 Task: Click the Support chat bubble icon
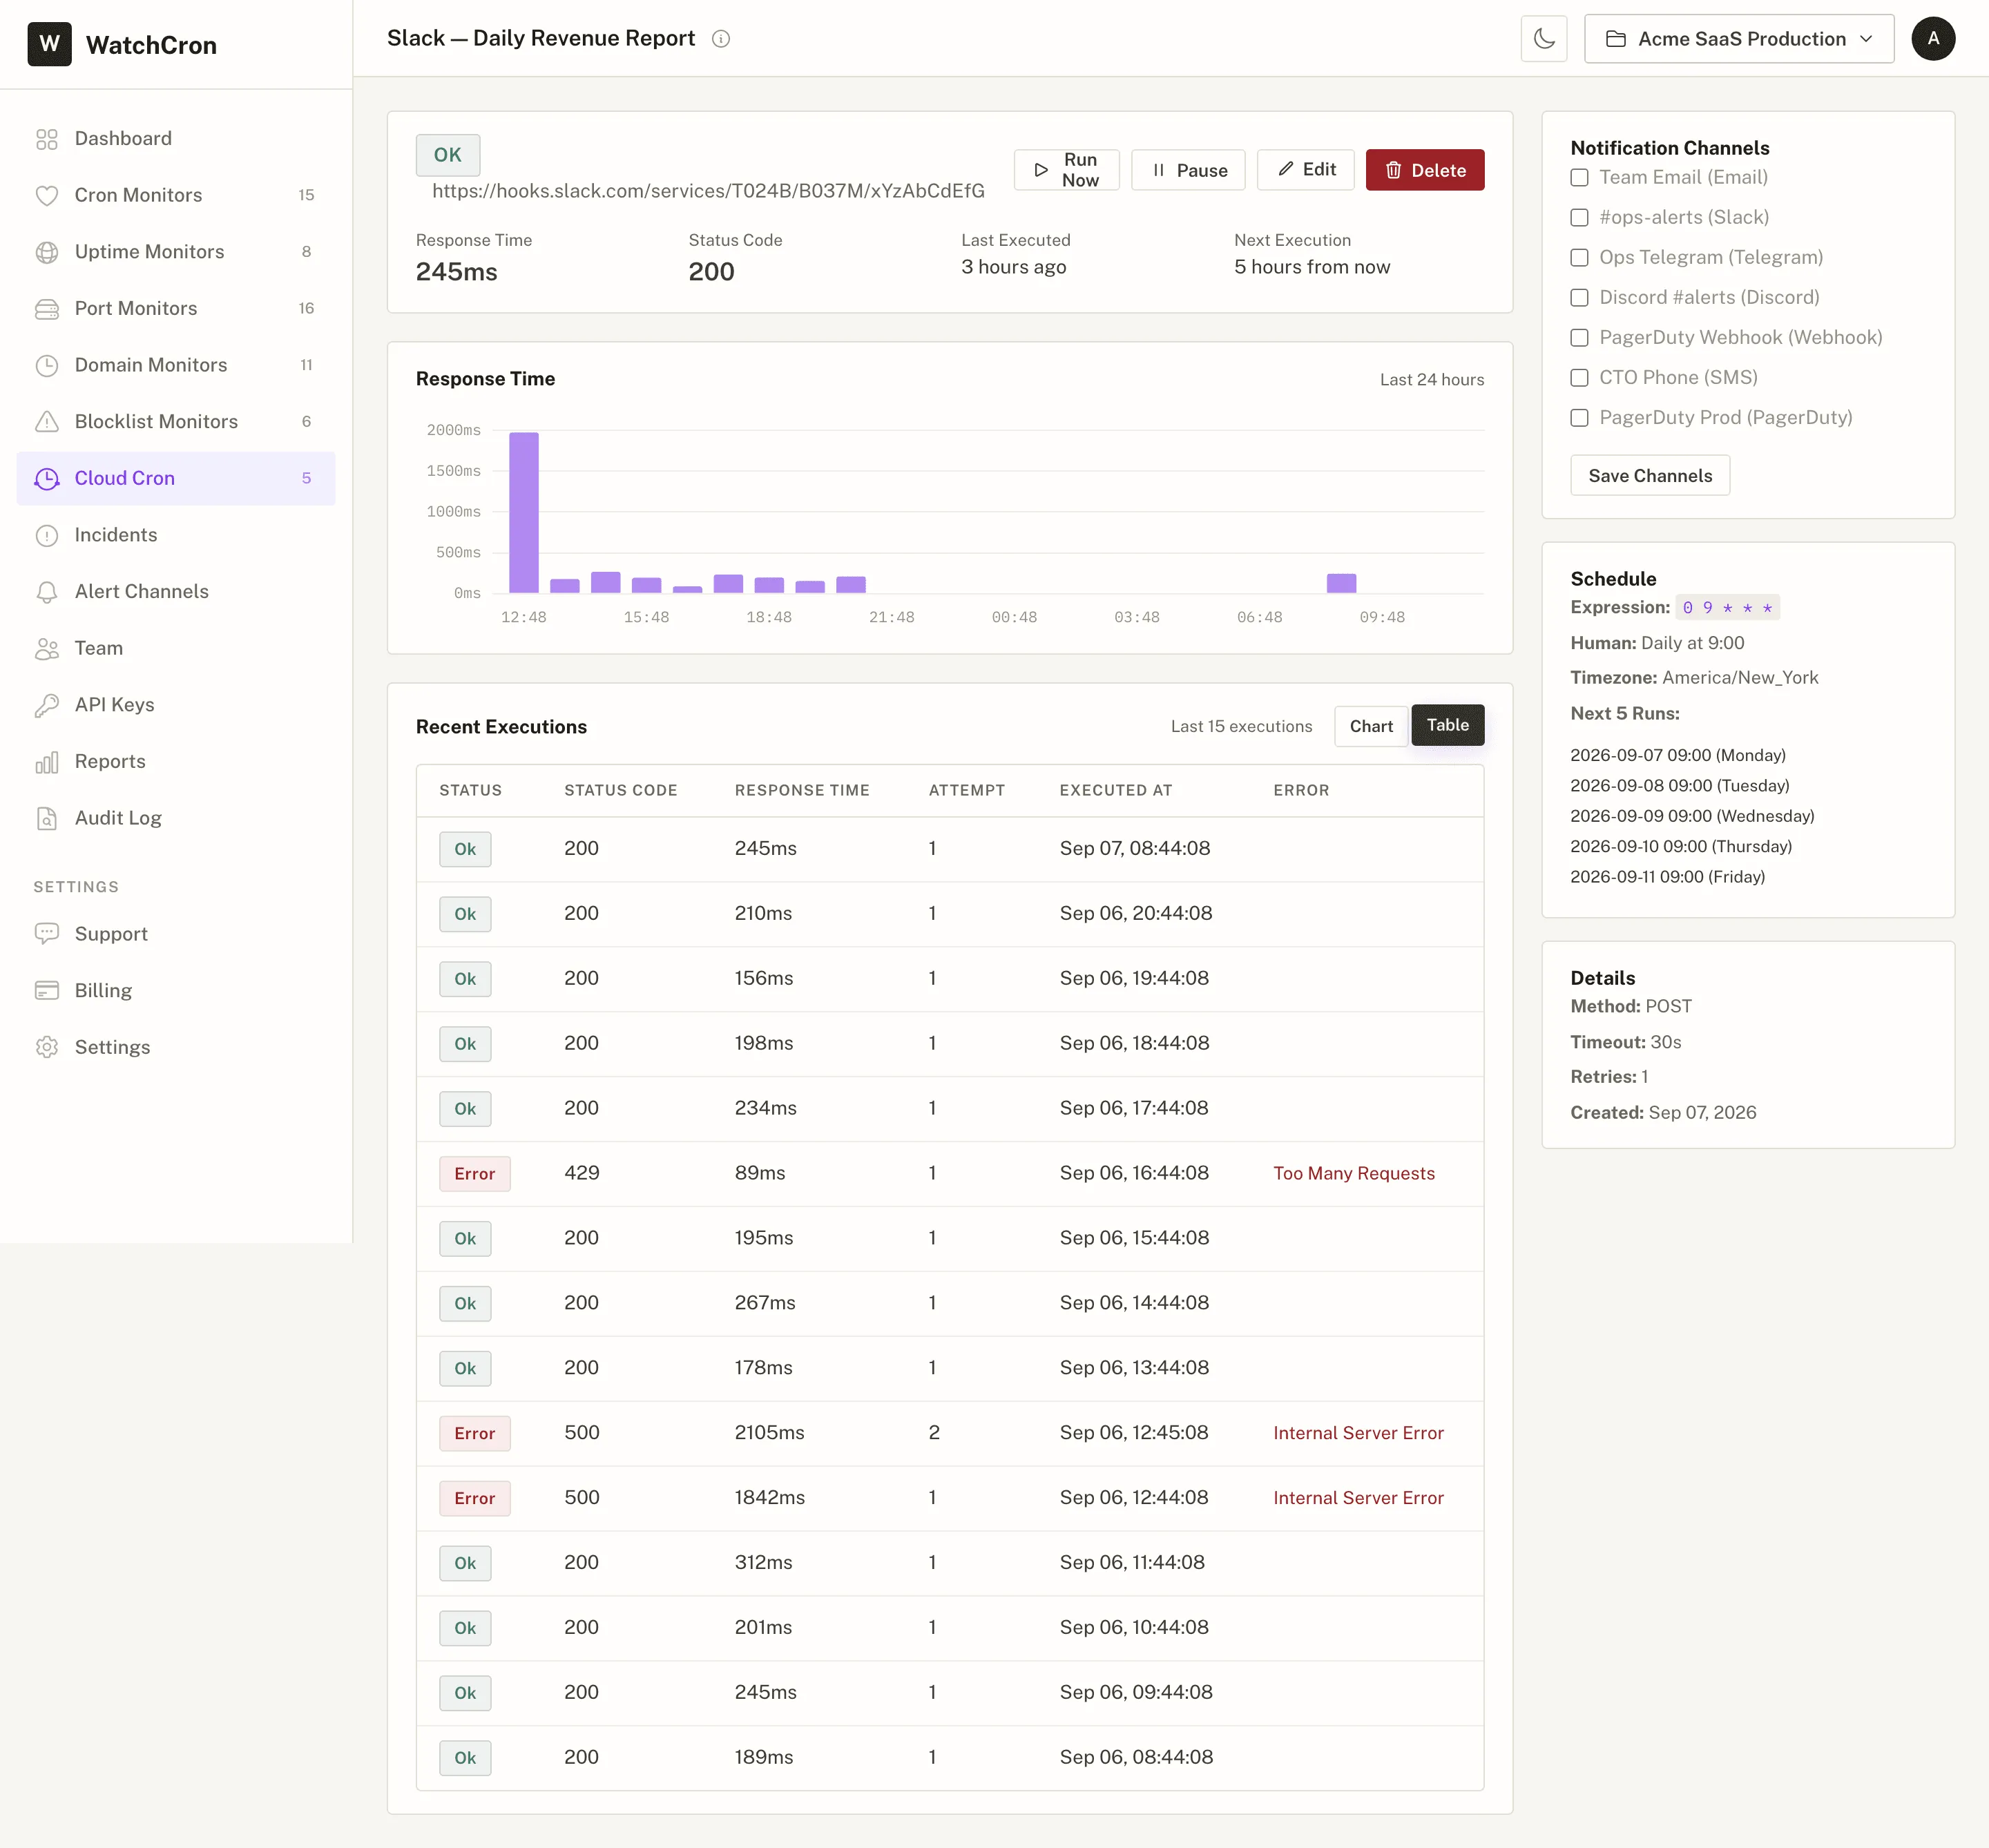click(x=47, y=934)
